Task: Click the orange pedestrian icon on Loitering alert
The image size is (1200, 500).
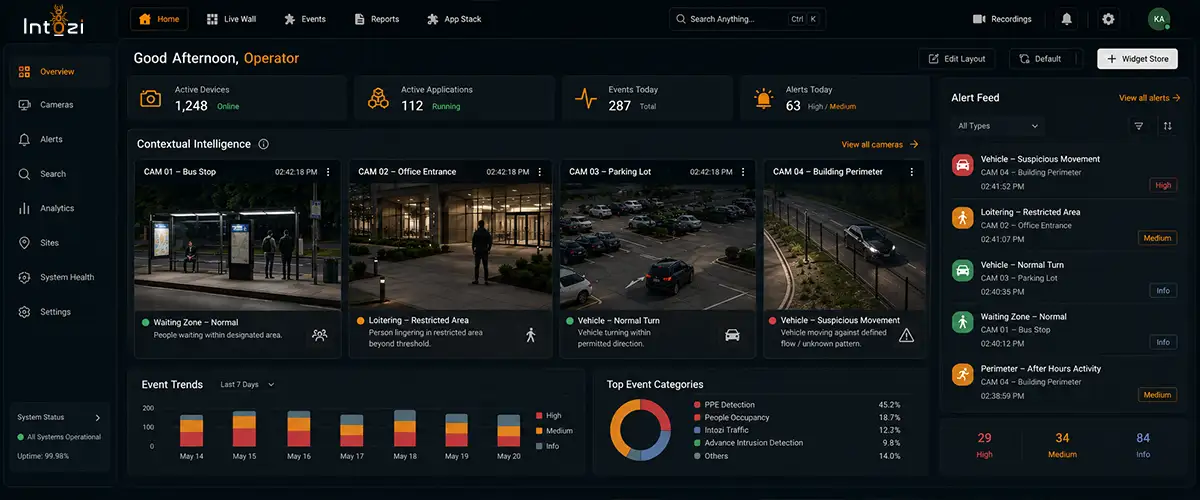Action: click(x=962, y=218)
